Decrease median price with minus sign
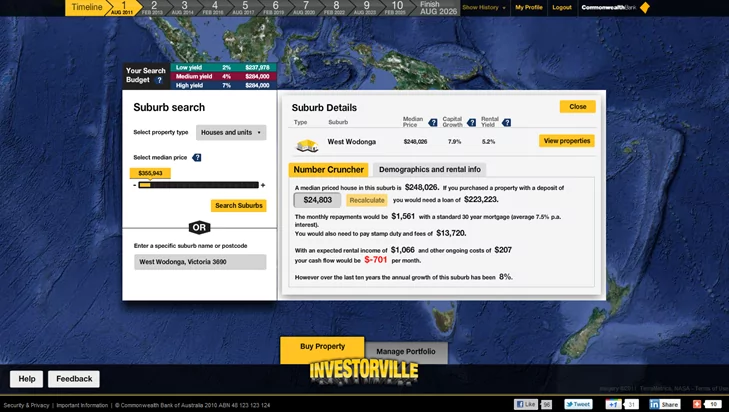729x412 pixels. pyautogui.click(x=134, y=185)
